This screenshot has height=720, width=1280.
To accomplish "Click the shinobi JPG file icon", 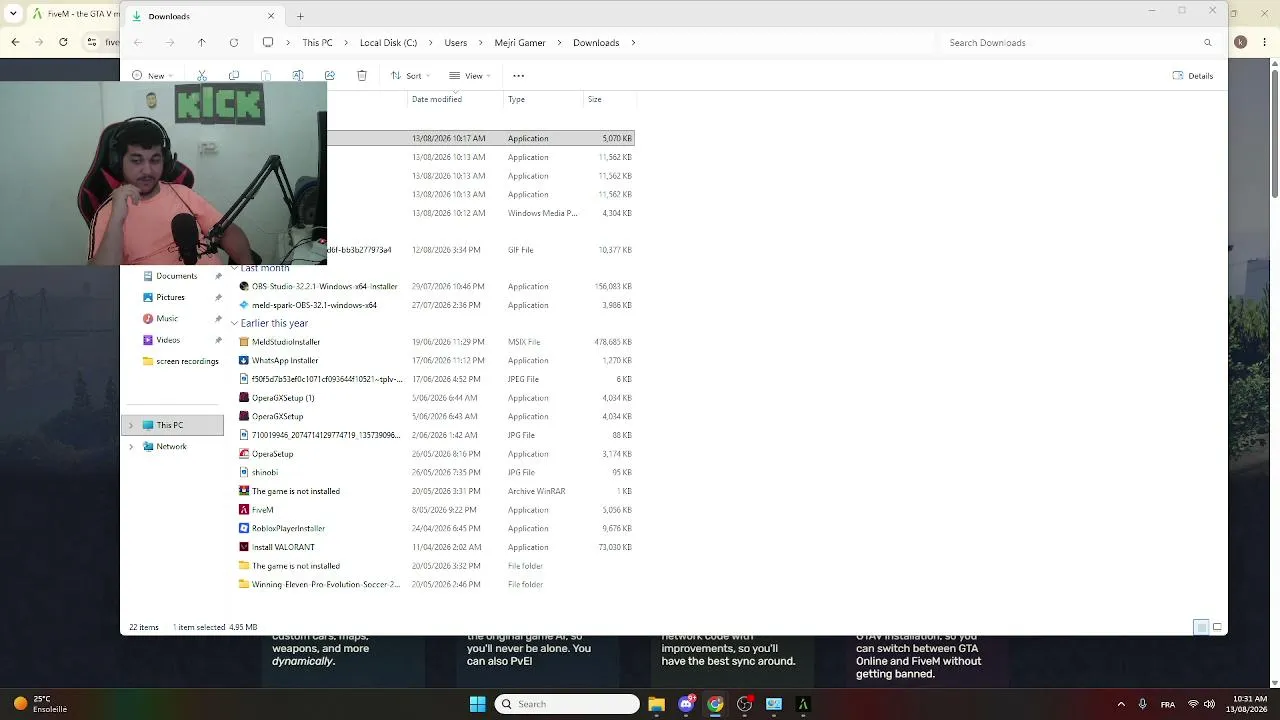I will pos(244,472).
